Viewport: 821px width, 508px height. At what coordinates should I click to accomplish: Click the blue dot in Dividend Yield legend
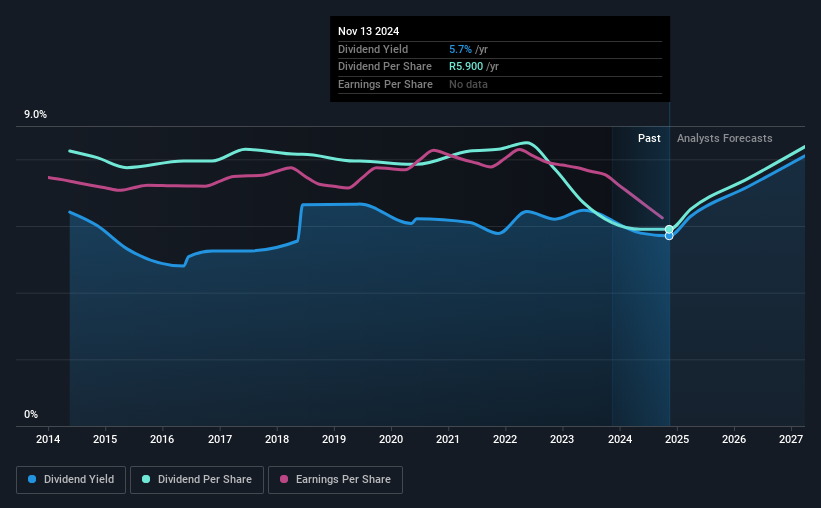click(x=32, y=479)
